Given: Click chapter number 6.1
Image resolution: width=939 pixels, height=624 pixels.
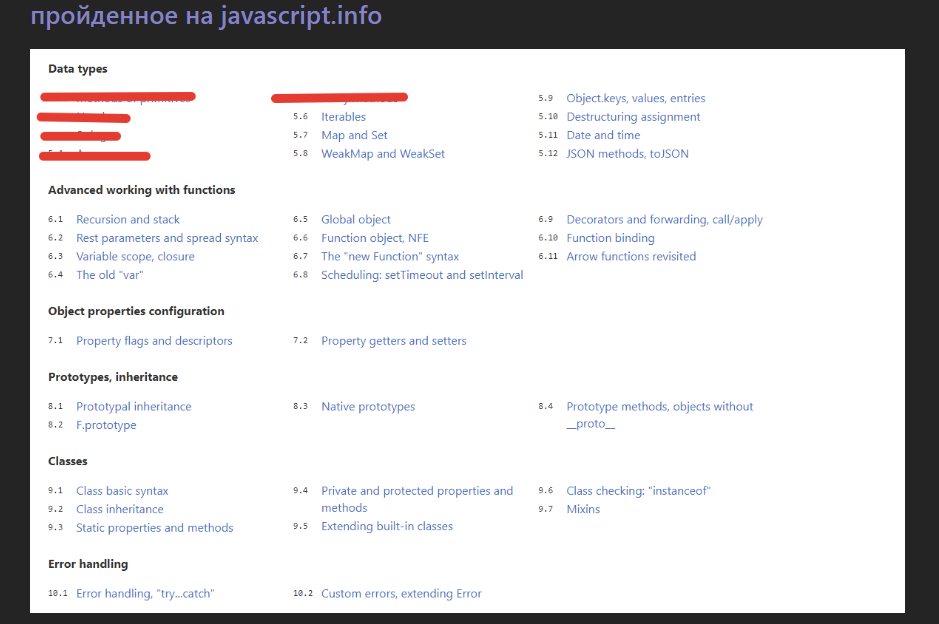Looking at the screenshot, I should (56, 220).
